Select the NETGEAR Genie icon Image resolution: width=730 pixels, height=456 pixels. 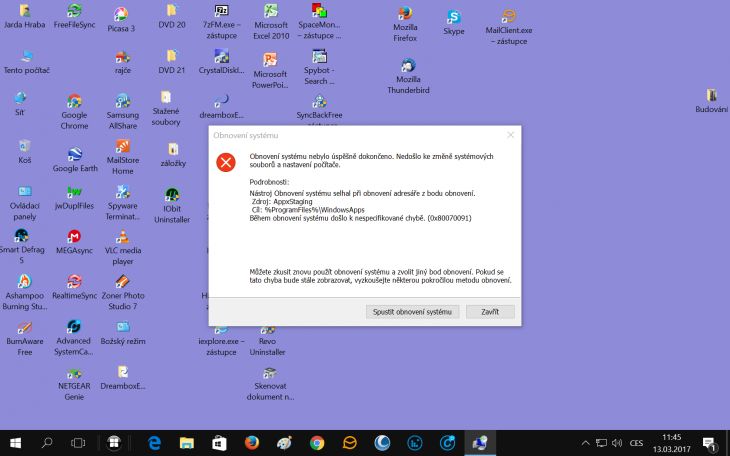pyautogui.click(x=74, y=384)
